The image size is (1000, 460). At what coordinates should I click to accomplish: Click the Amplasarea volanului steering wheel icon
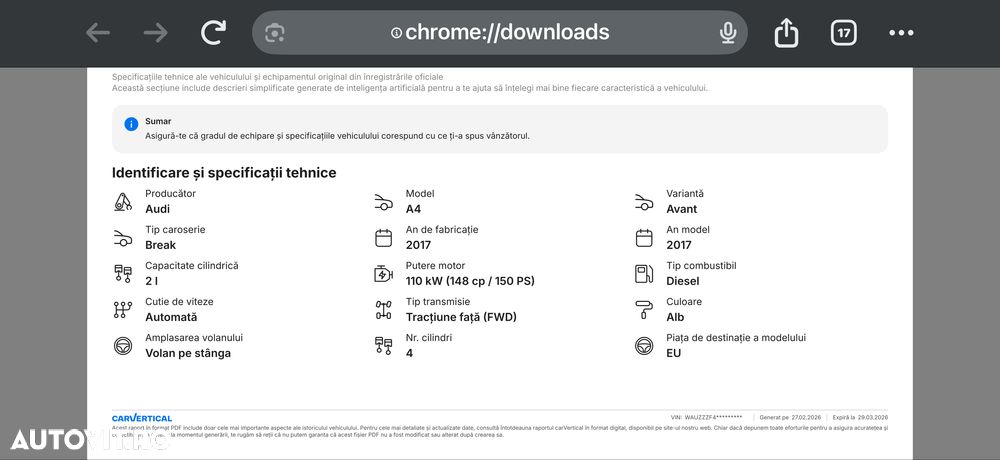click(122, 346)
